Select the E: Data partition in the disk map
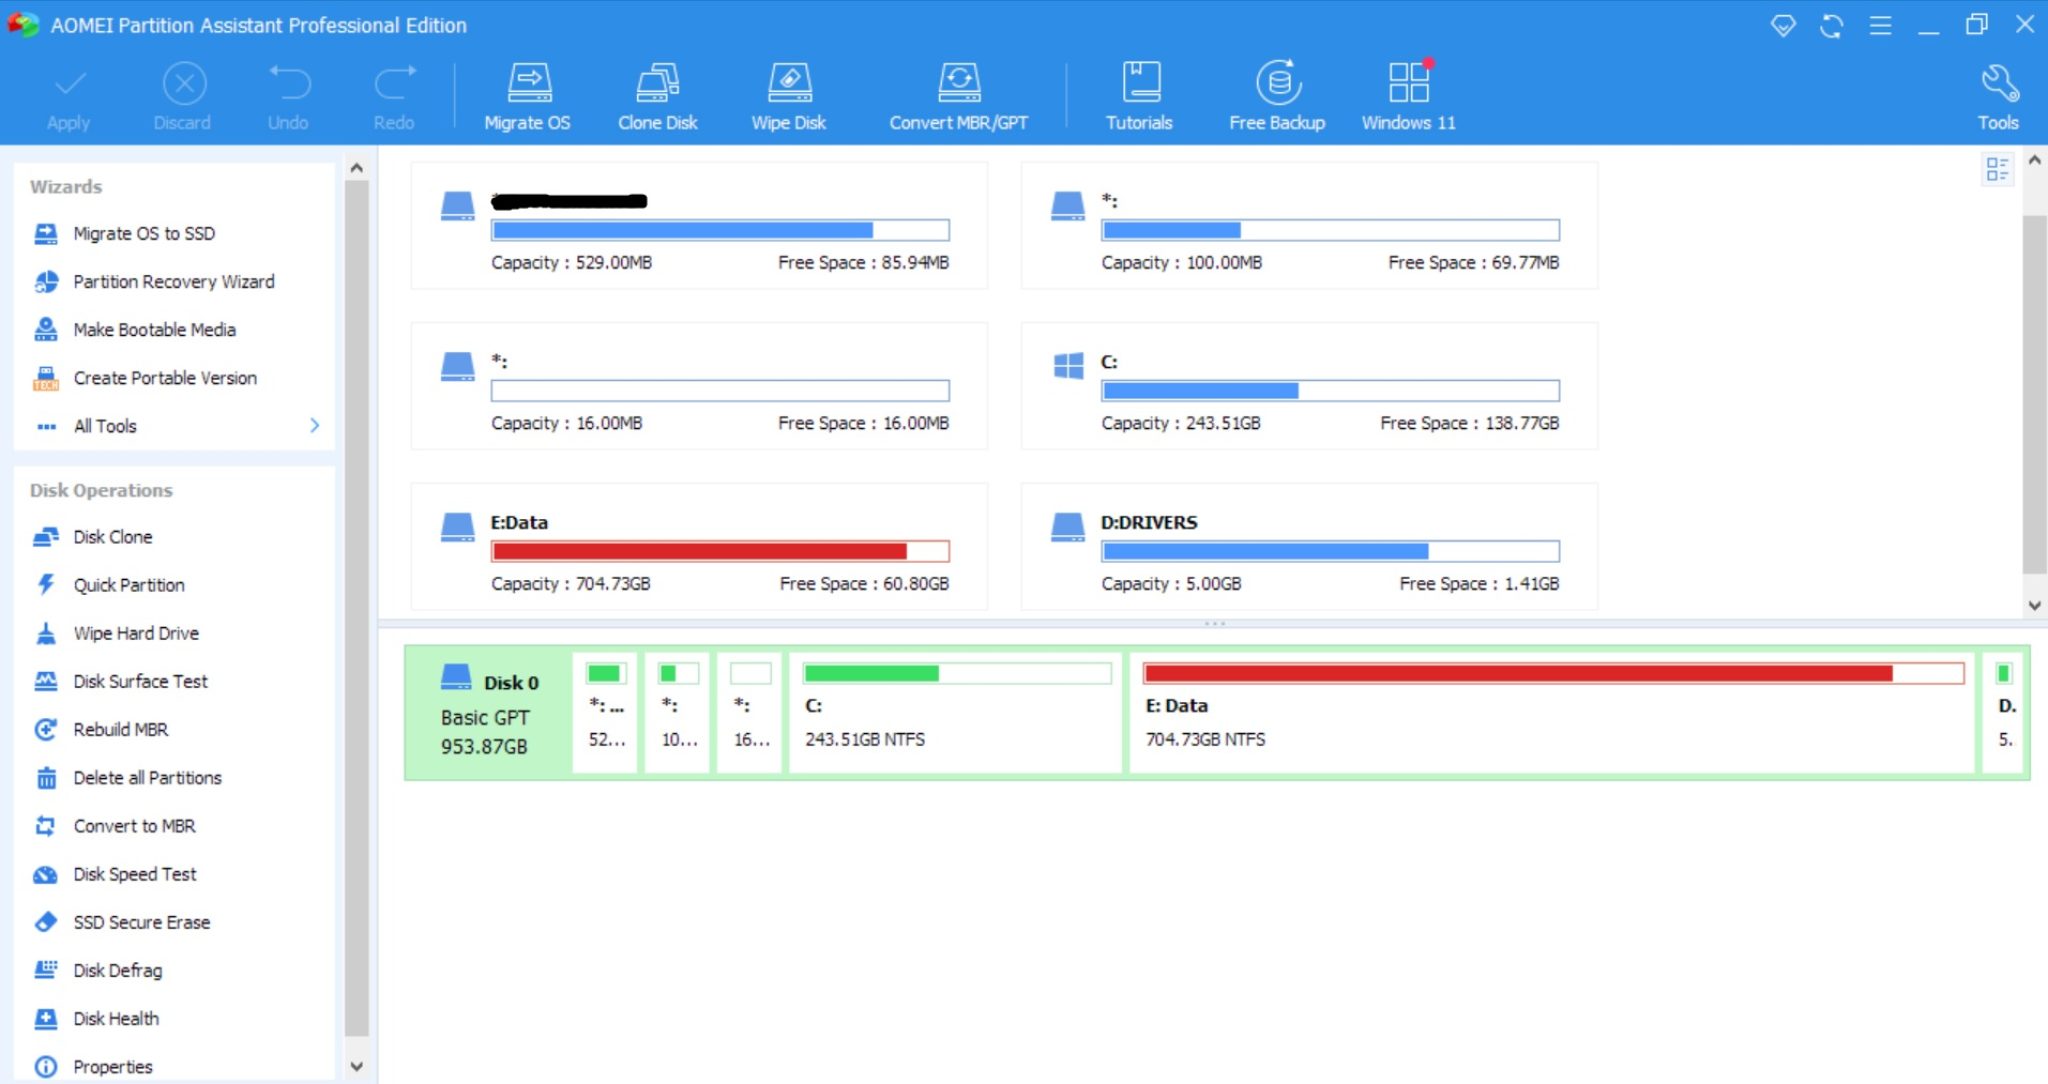The height and width of the screenshot is (1084, 2048). coord(1550,710)
